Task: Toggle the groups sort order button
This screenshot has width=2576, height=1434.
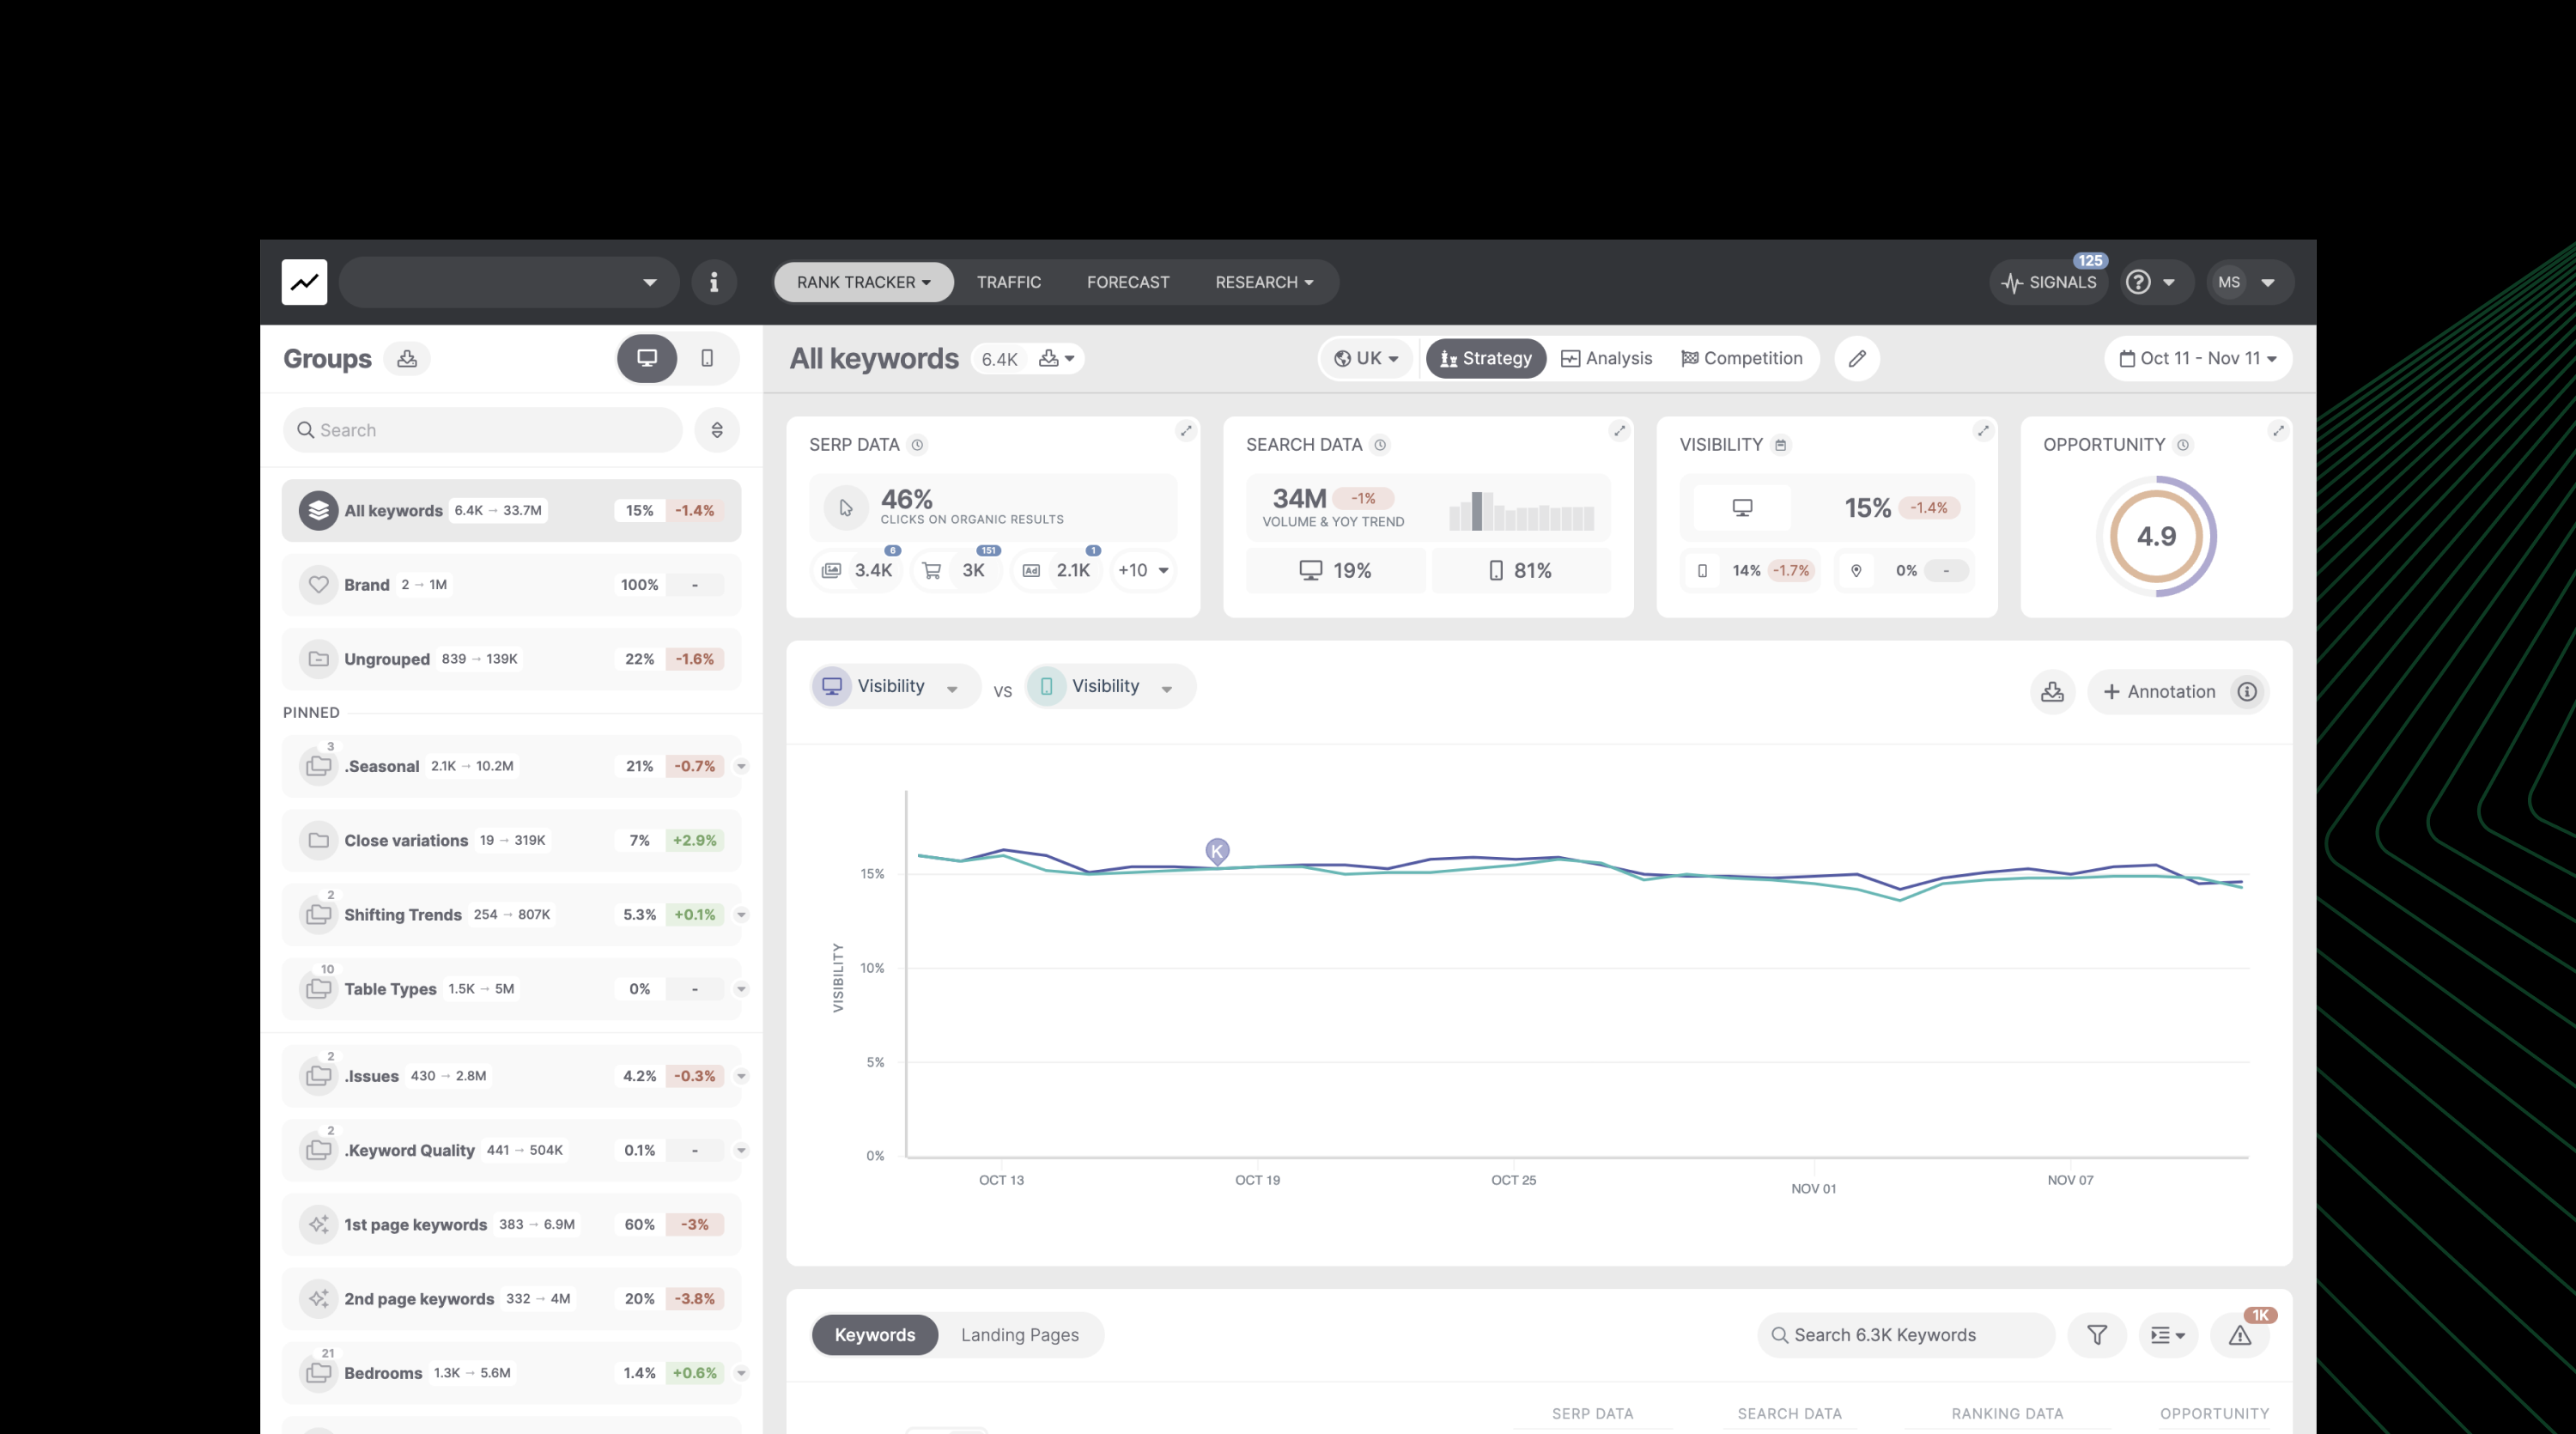Action: (717, 430)
